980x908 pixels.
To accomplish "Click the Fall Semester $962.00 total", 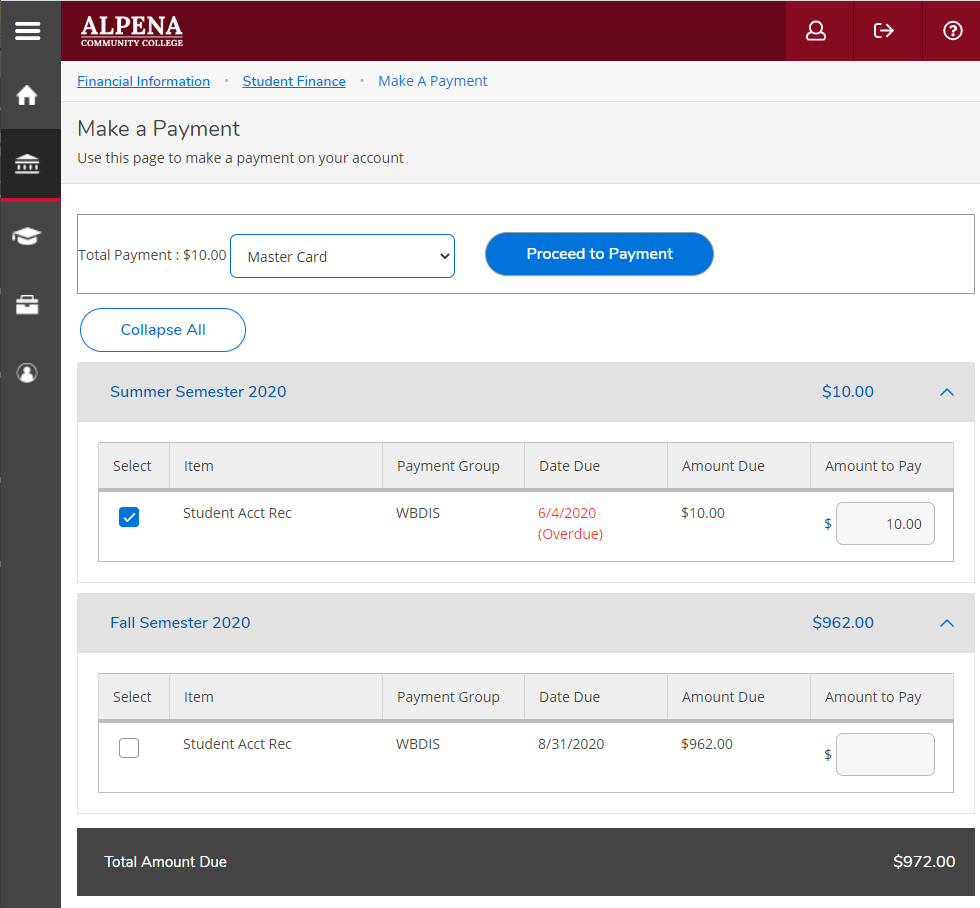I will click(x=842, y=623).
